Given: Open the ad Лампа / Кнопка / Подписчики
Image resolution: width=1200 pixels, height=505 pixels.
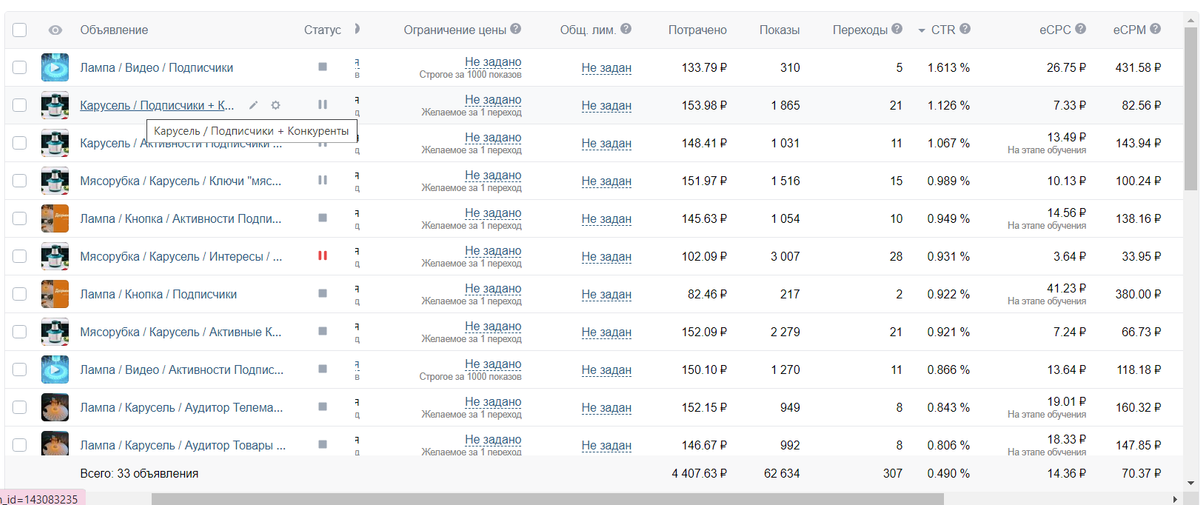Looking at the screenshot, I should click(158, 294).
